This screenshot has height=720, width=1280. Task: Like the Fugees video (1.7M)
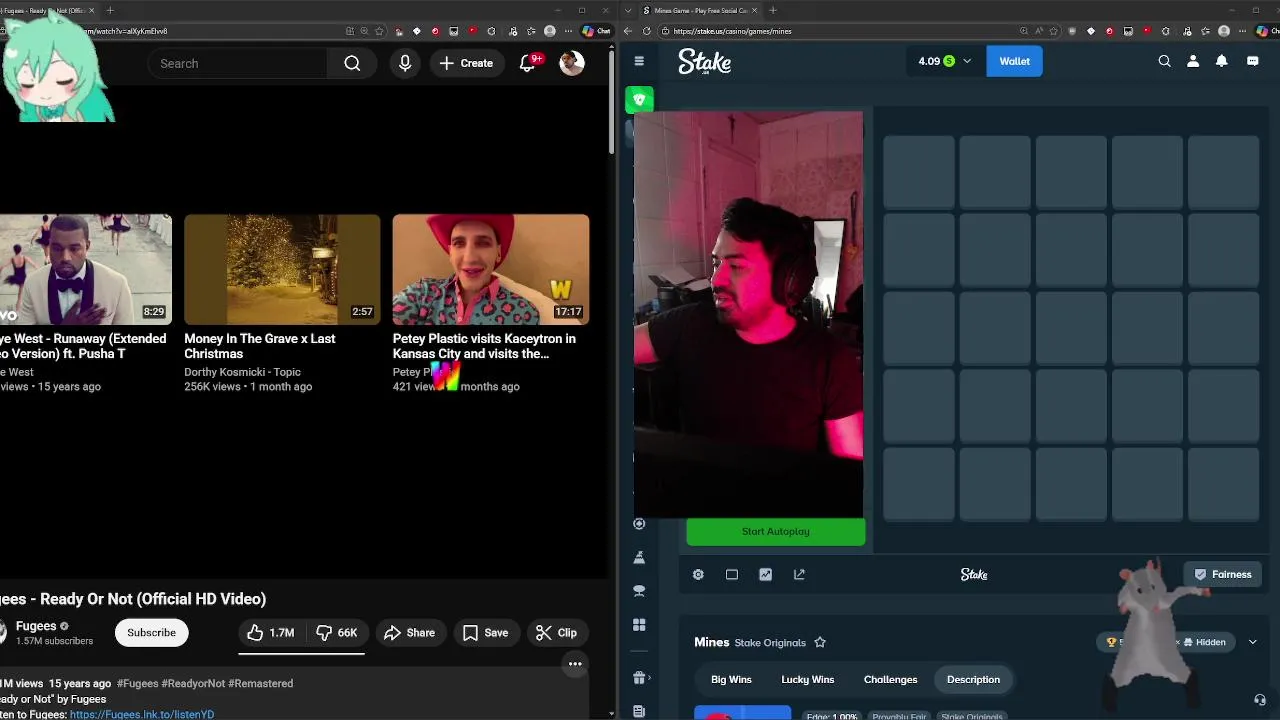[271, 632]
